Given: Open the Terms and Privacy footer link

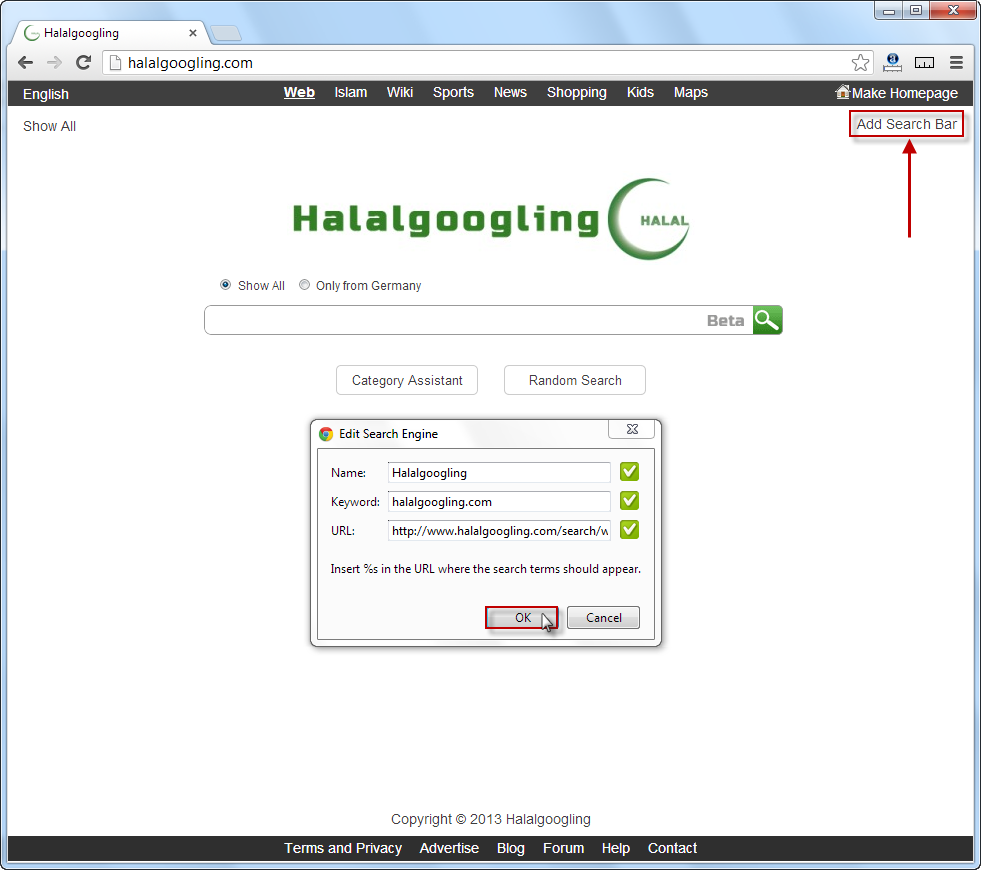Looking at the screenshot, I should [343, 848].
